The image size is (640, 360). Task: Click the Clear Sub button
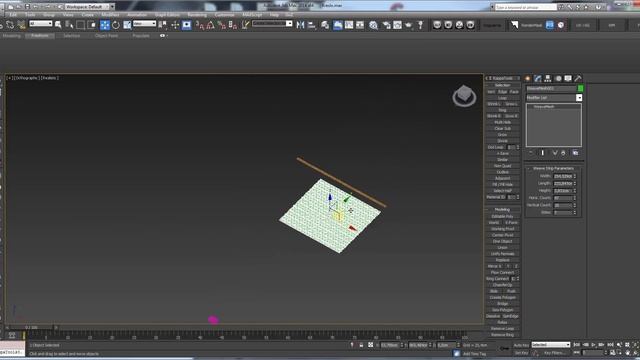[x=502, y=129]
